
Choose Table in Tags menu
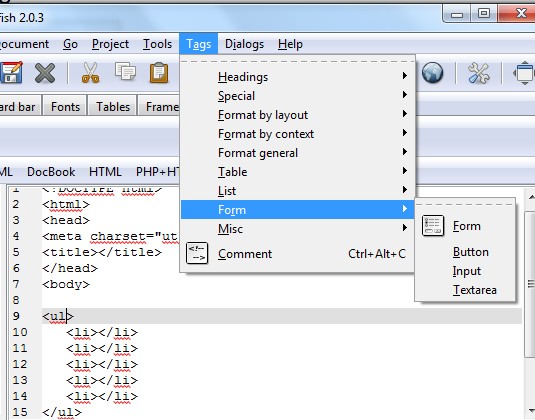point(298,172)
